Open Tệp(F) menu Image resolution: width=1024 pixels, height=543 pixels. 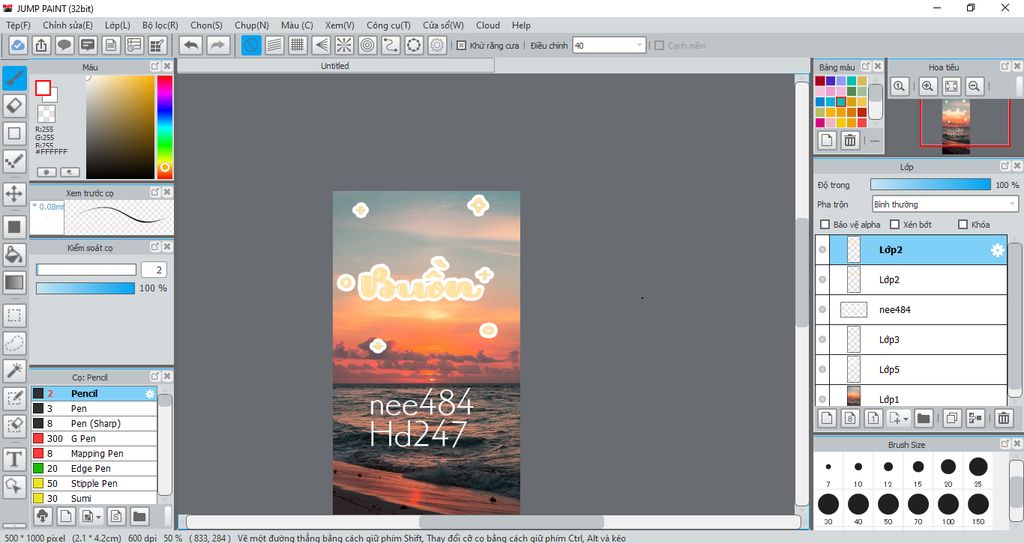coord(18,25)
